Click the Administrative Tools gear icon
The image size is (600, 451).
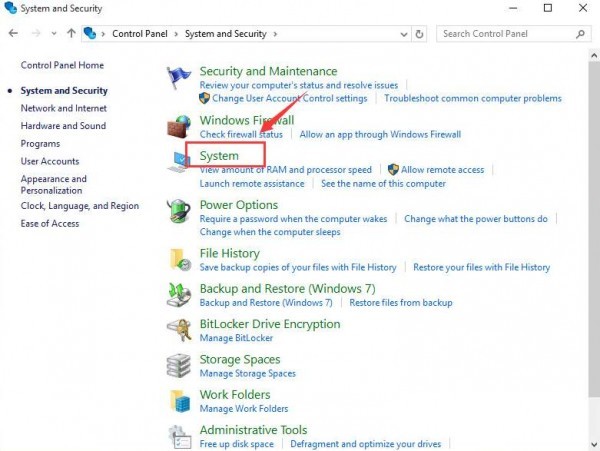pyautogui.click(x=179, y=436)
